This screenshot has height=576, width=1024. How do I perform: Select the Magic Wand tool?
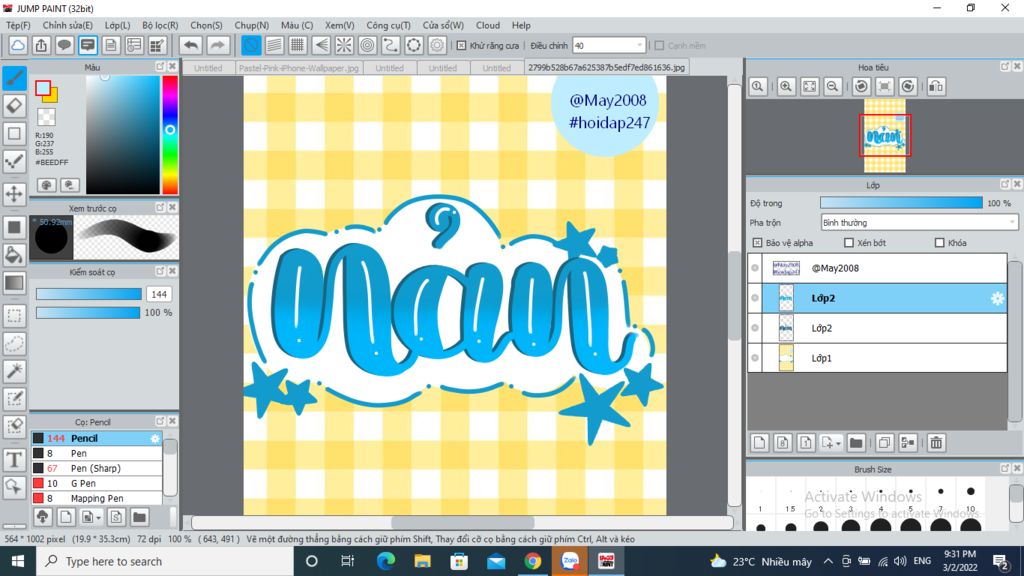pos(14,371)
